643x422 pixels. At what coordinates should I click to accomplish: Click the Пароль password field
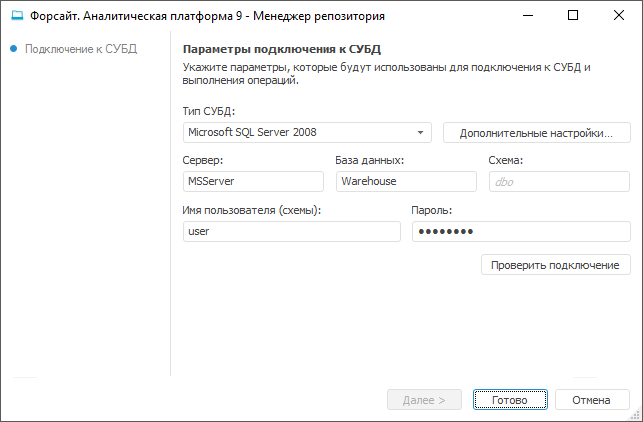coord(520,231)
